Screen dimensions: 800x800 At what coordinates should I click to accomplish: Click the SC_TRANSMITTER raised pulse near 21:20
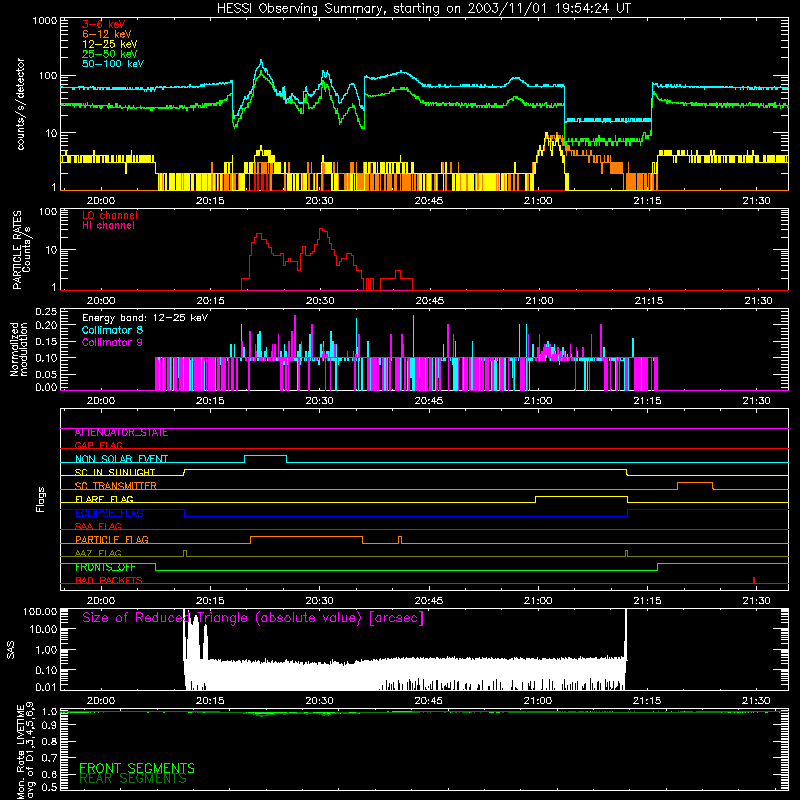pos(695,483)
